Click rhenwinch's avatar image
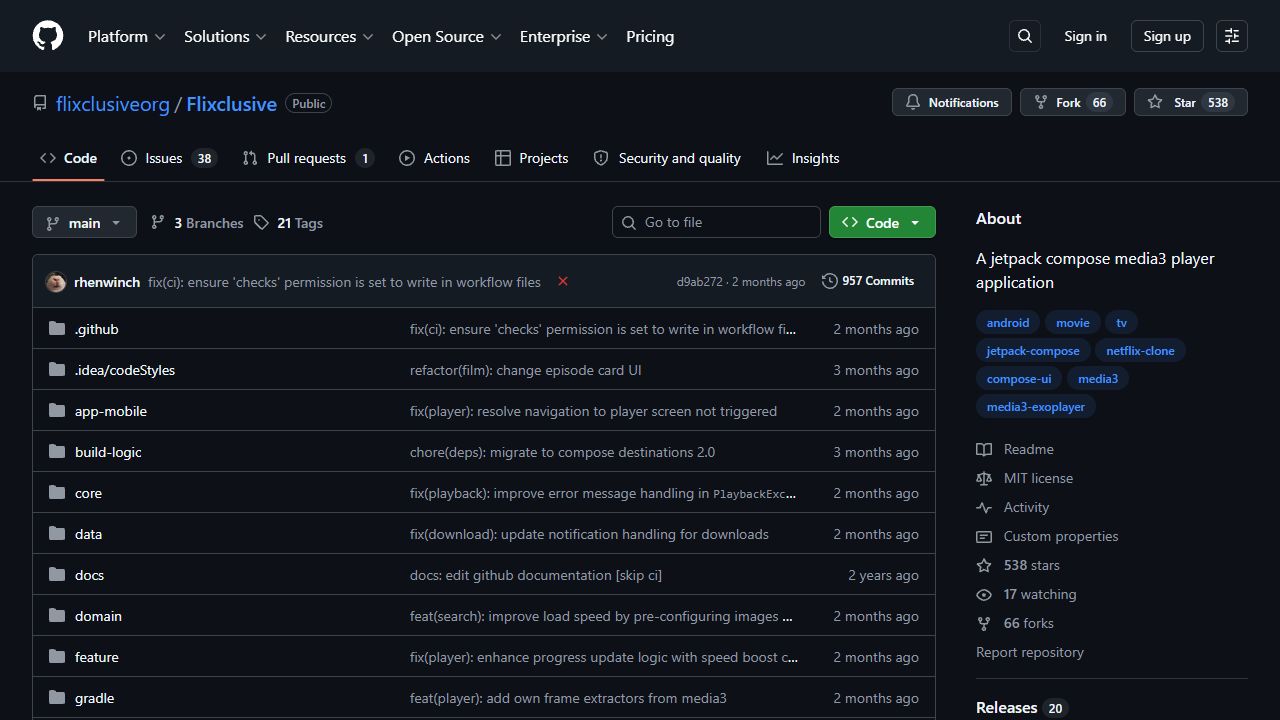This screenshot has height=720, width=1280. click(x=56, y=282)
